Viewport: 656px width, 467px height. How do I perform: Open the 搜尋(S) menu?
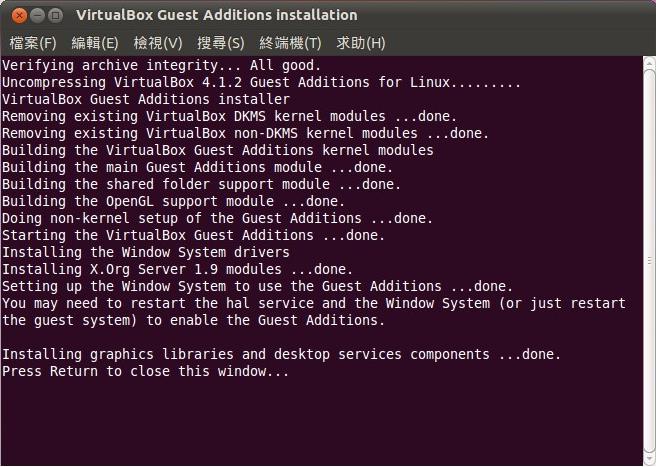point(221,43)
